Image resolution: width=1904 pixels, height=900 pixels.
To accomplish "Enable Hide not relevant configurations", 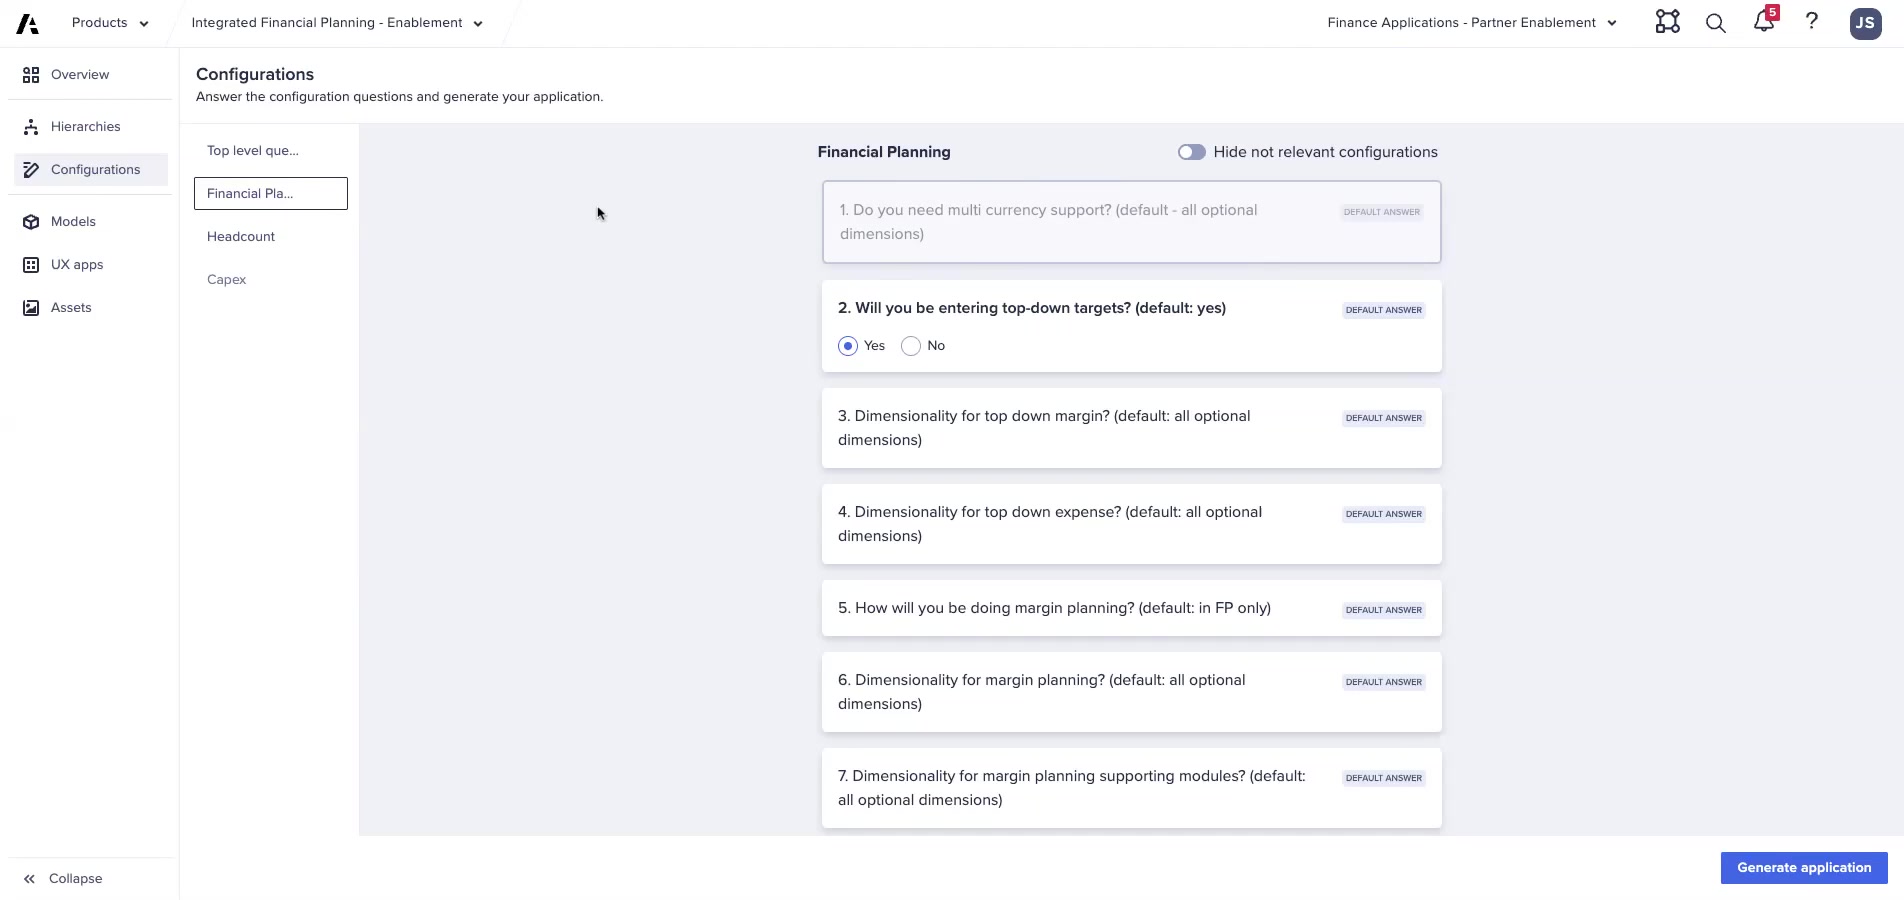I will tap(1191, 152).
